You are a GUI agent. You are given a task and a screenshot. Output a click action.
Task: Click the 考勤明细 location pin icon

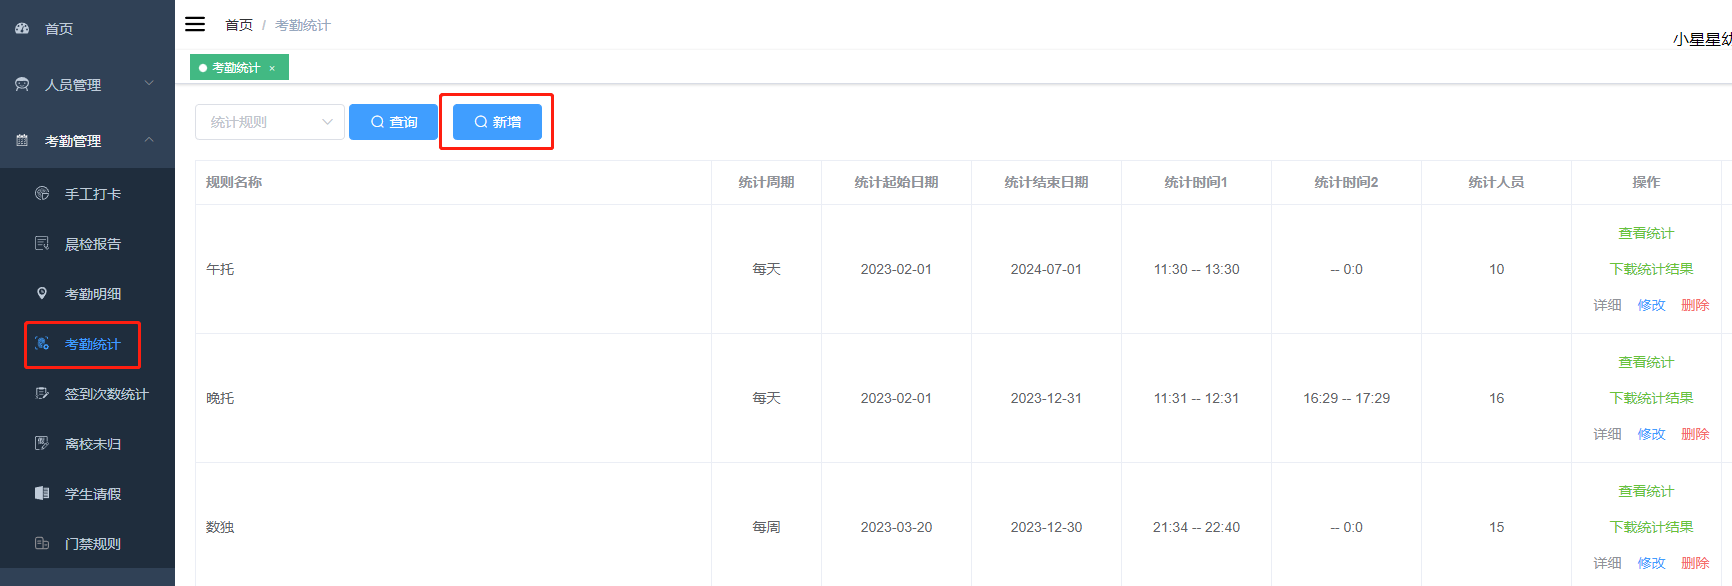pyautogui.click(x=42, y=294)
